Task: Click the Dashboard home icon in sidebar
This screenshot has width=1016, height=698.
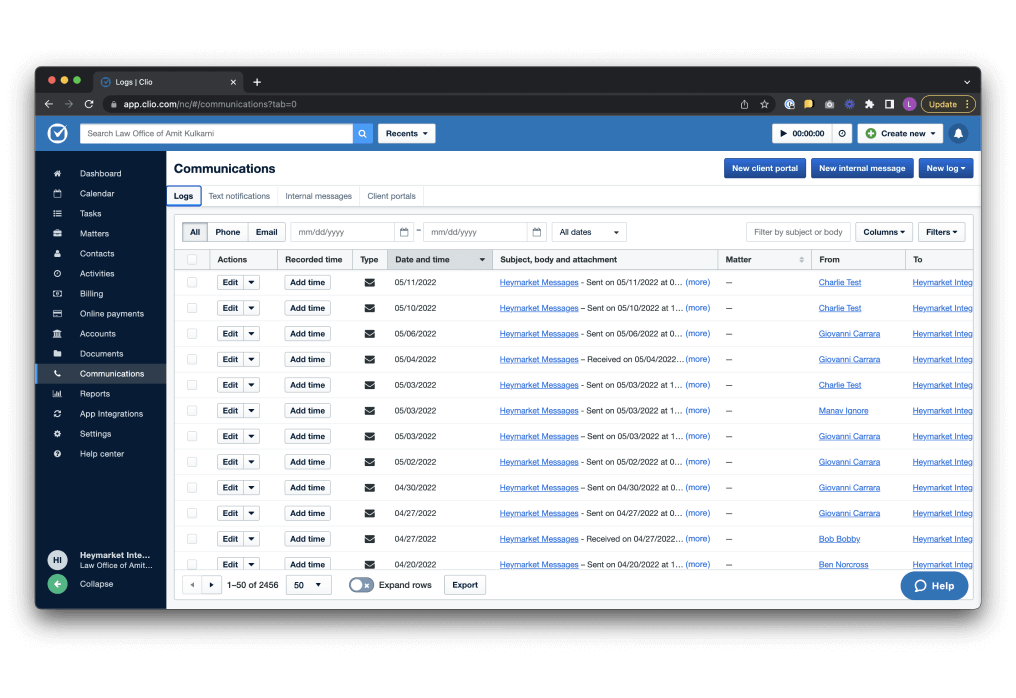Action: click(x=57, y=174)
